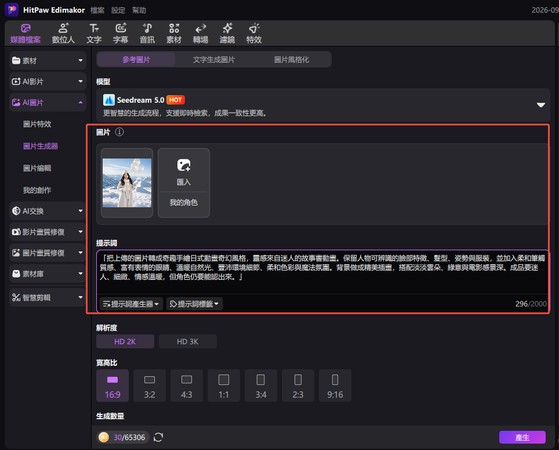The image size is (559, 450).
Task: Select the 文字 text tool icon
Action: tap(94, 34)
